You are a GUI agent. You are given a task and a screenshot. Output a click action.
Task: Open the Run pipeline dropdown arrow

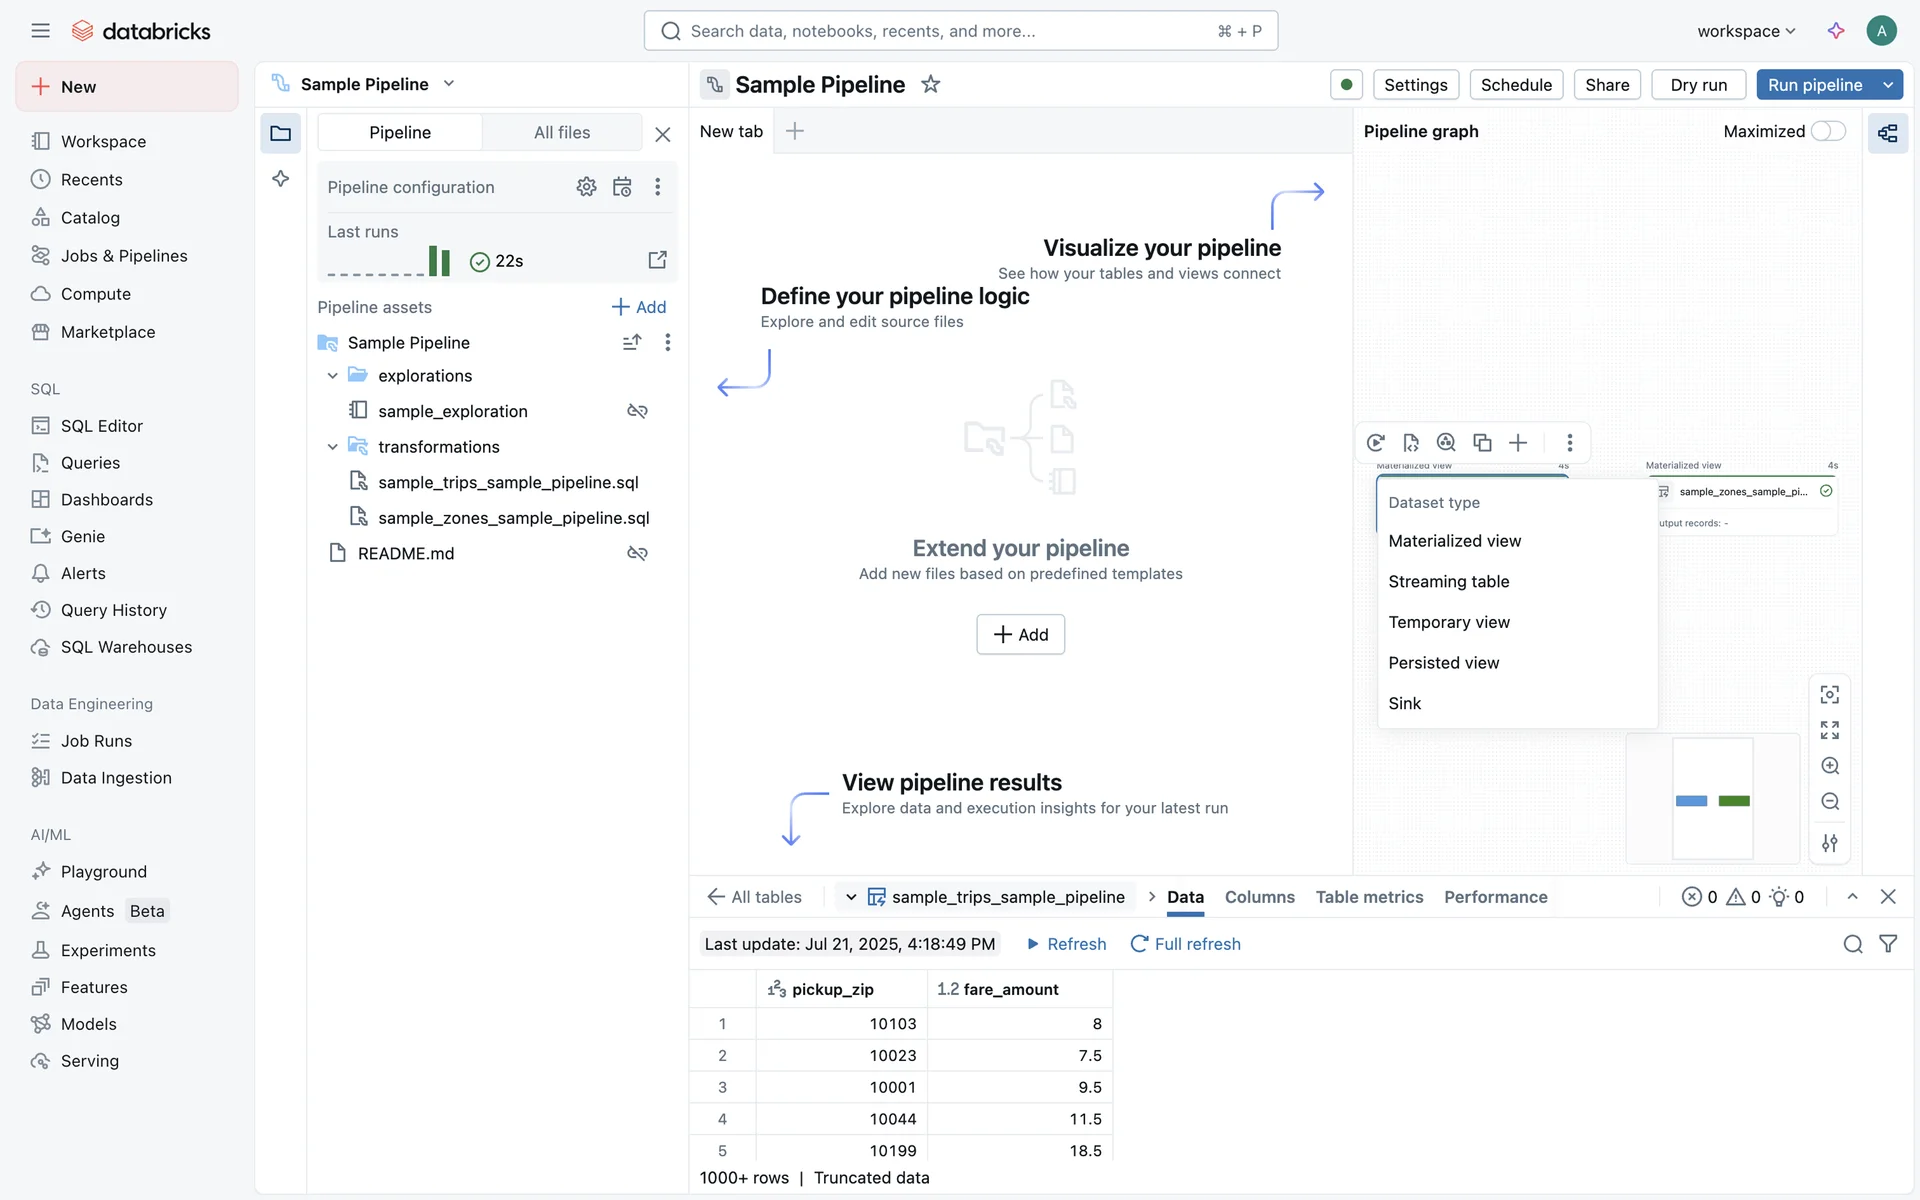click(1888, 85)
